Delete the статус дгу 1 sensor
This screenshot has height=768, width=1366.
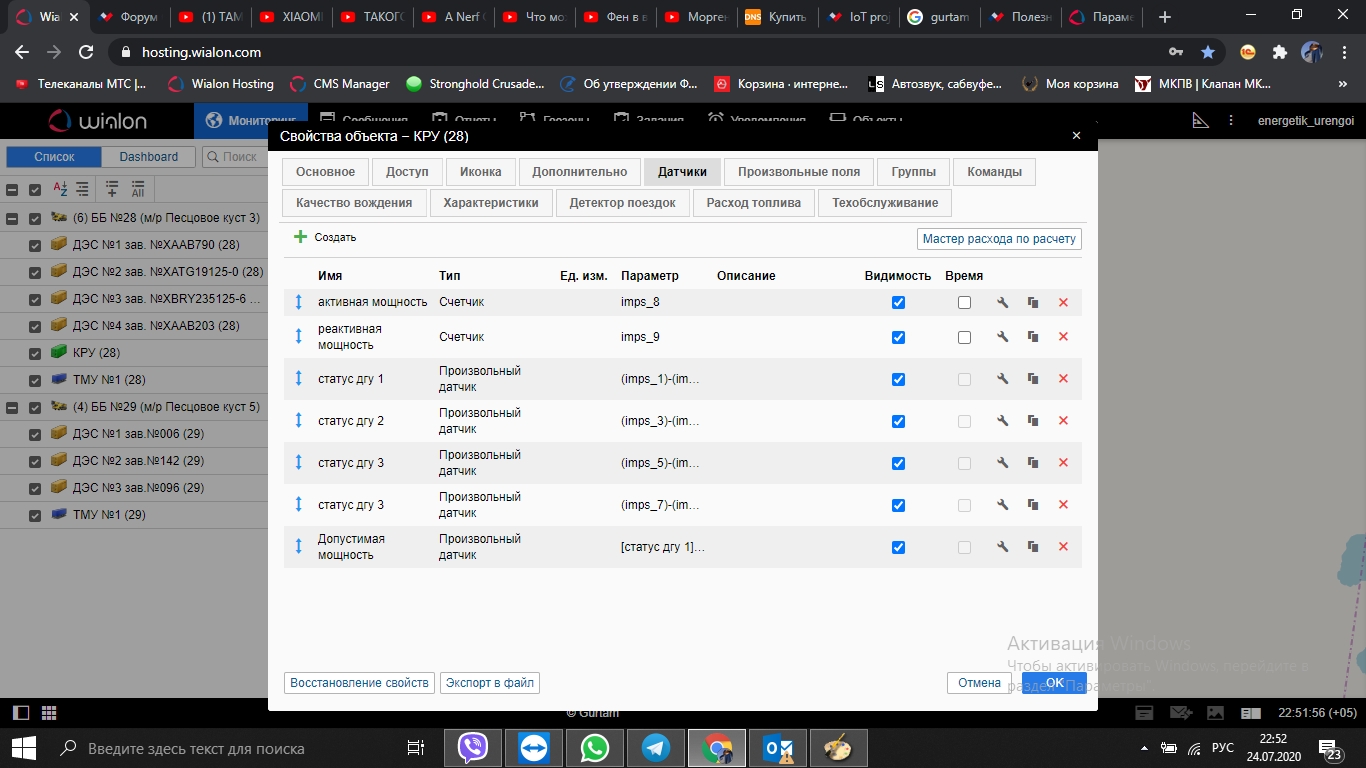[1063, 379]
